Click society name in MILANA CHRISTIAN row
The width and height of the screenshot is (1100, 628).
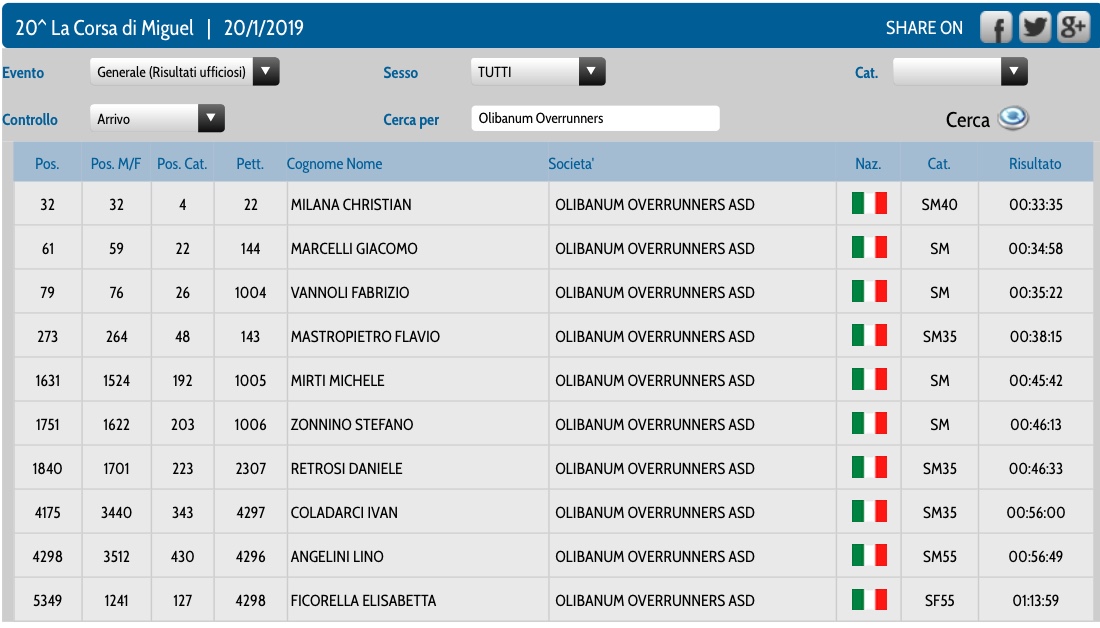[655, 205]
